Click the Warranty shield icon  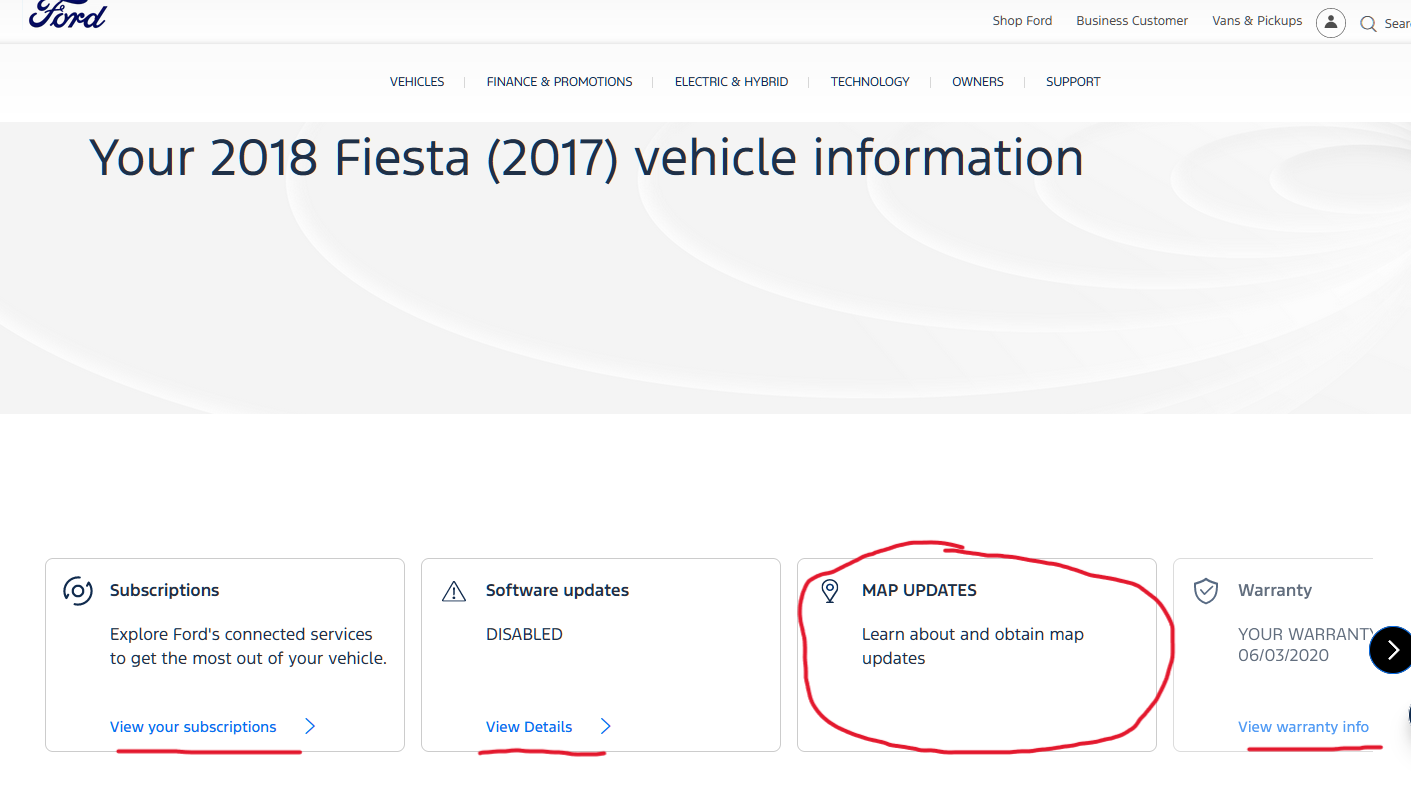tap(1206, 591)
